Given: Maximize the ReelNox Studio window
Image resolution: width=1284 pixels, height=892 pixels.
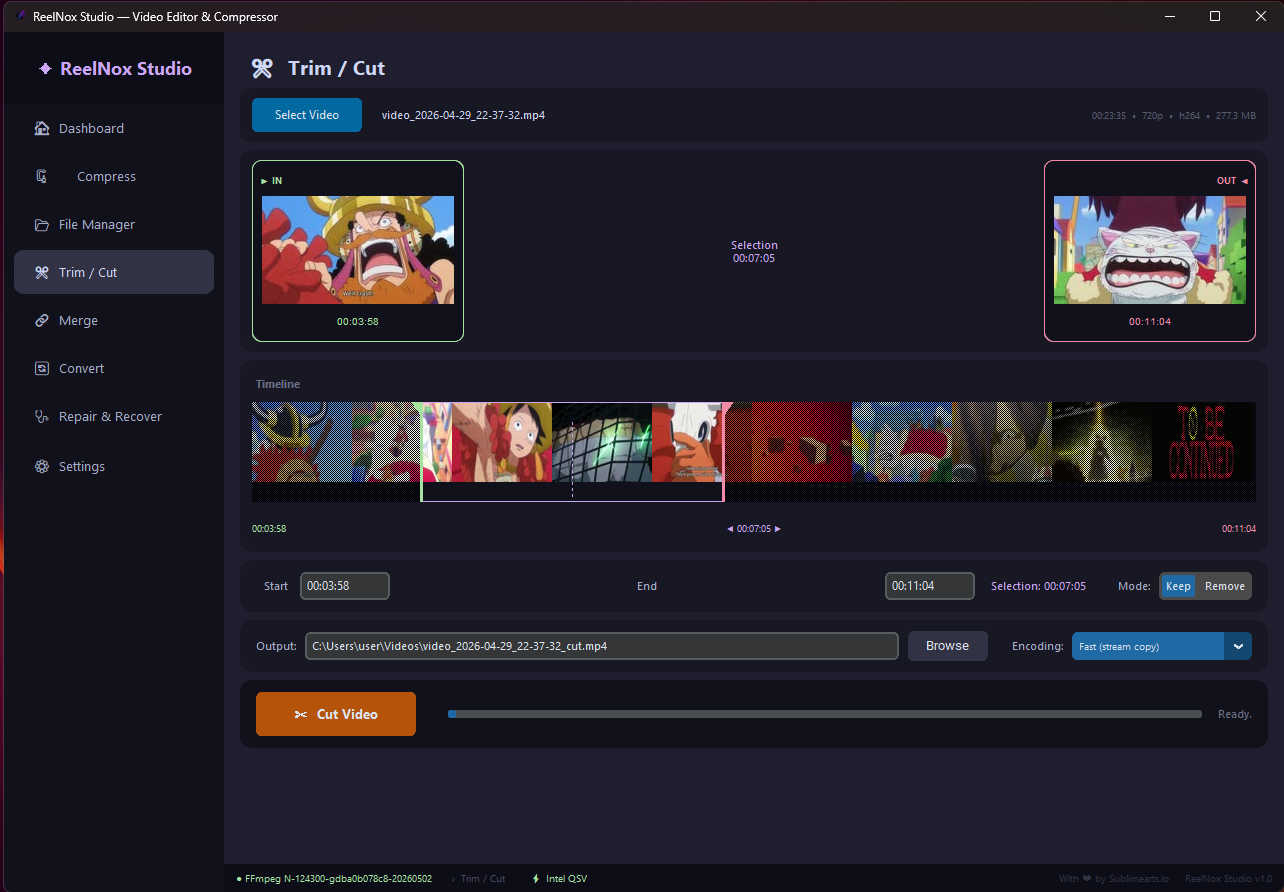Looking at the screenshot, I should [x=1215, y=16].
